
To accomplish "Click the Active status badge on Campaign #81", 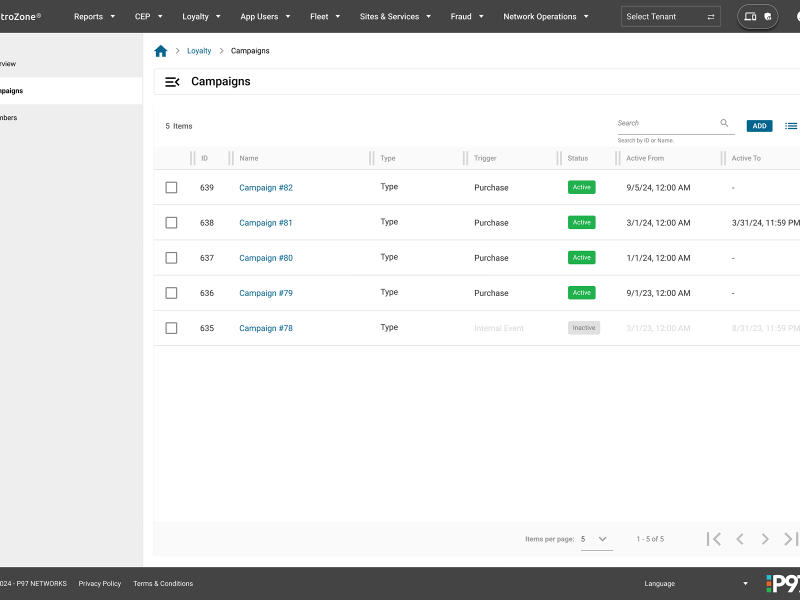I will pyautogui.click(x=581, y=222).
